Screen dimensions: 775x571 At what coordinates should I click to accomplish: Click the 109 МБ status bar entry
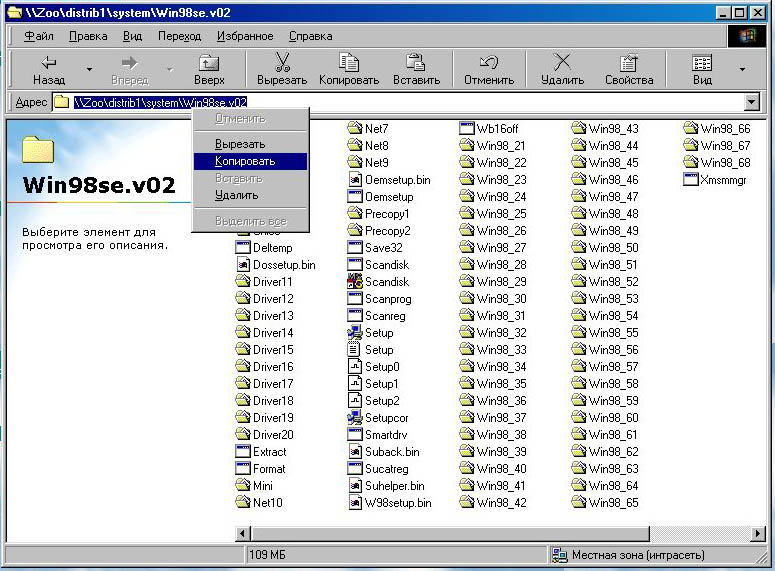267,555
